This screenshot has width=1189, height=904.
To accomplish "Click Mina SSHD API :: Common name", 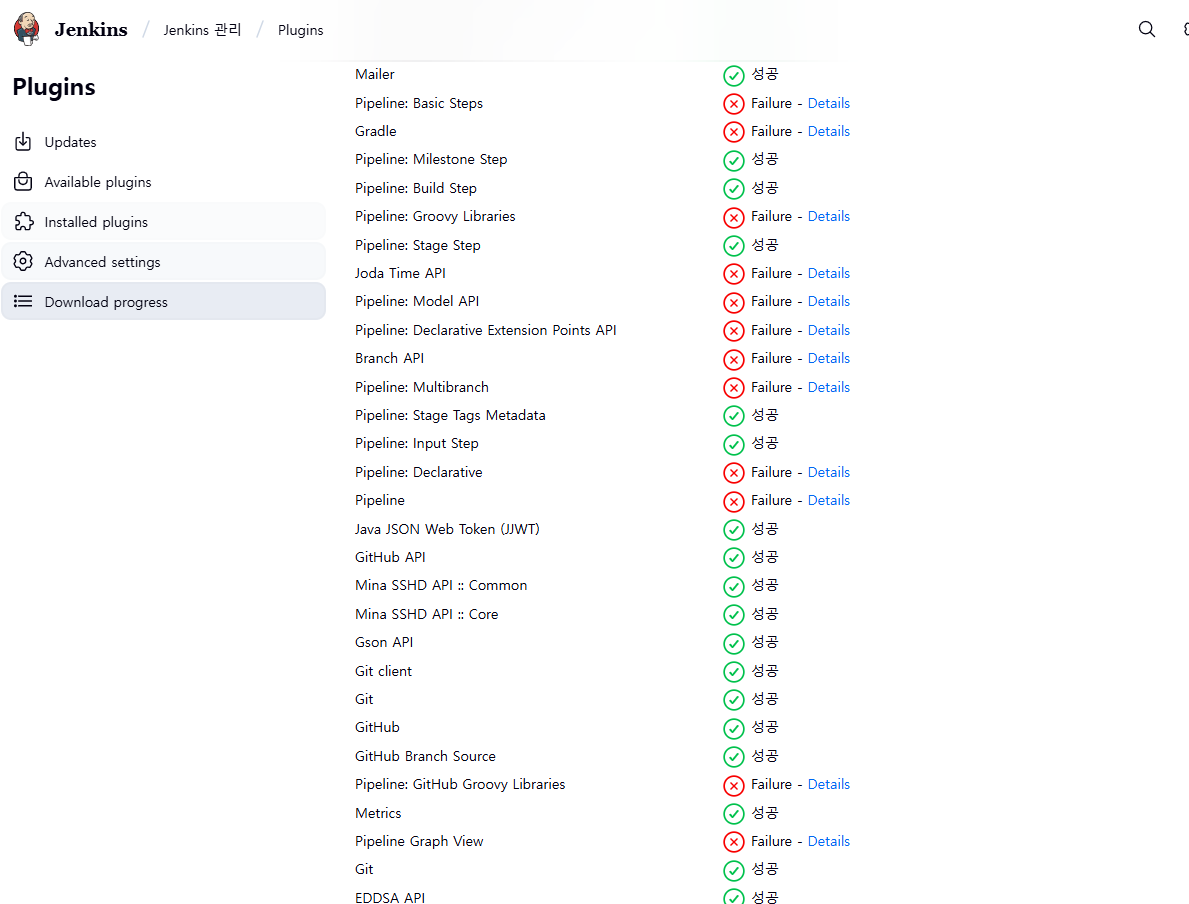I will point(441,585).
